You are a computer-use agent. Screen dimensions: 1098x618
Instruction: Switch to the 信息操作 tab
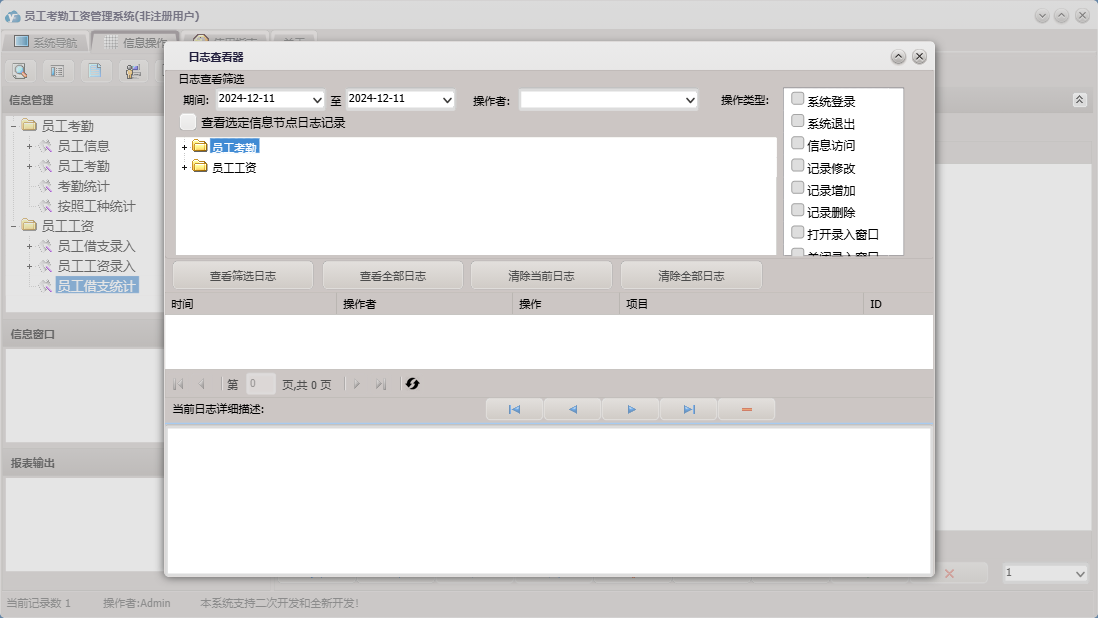134,42
